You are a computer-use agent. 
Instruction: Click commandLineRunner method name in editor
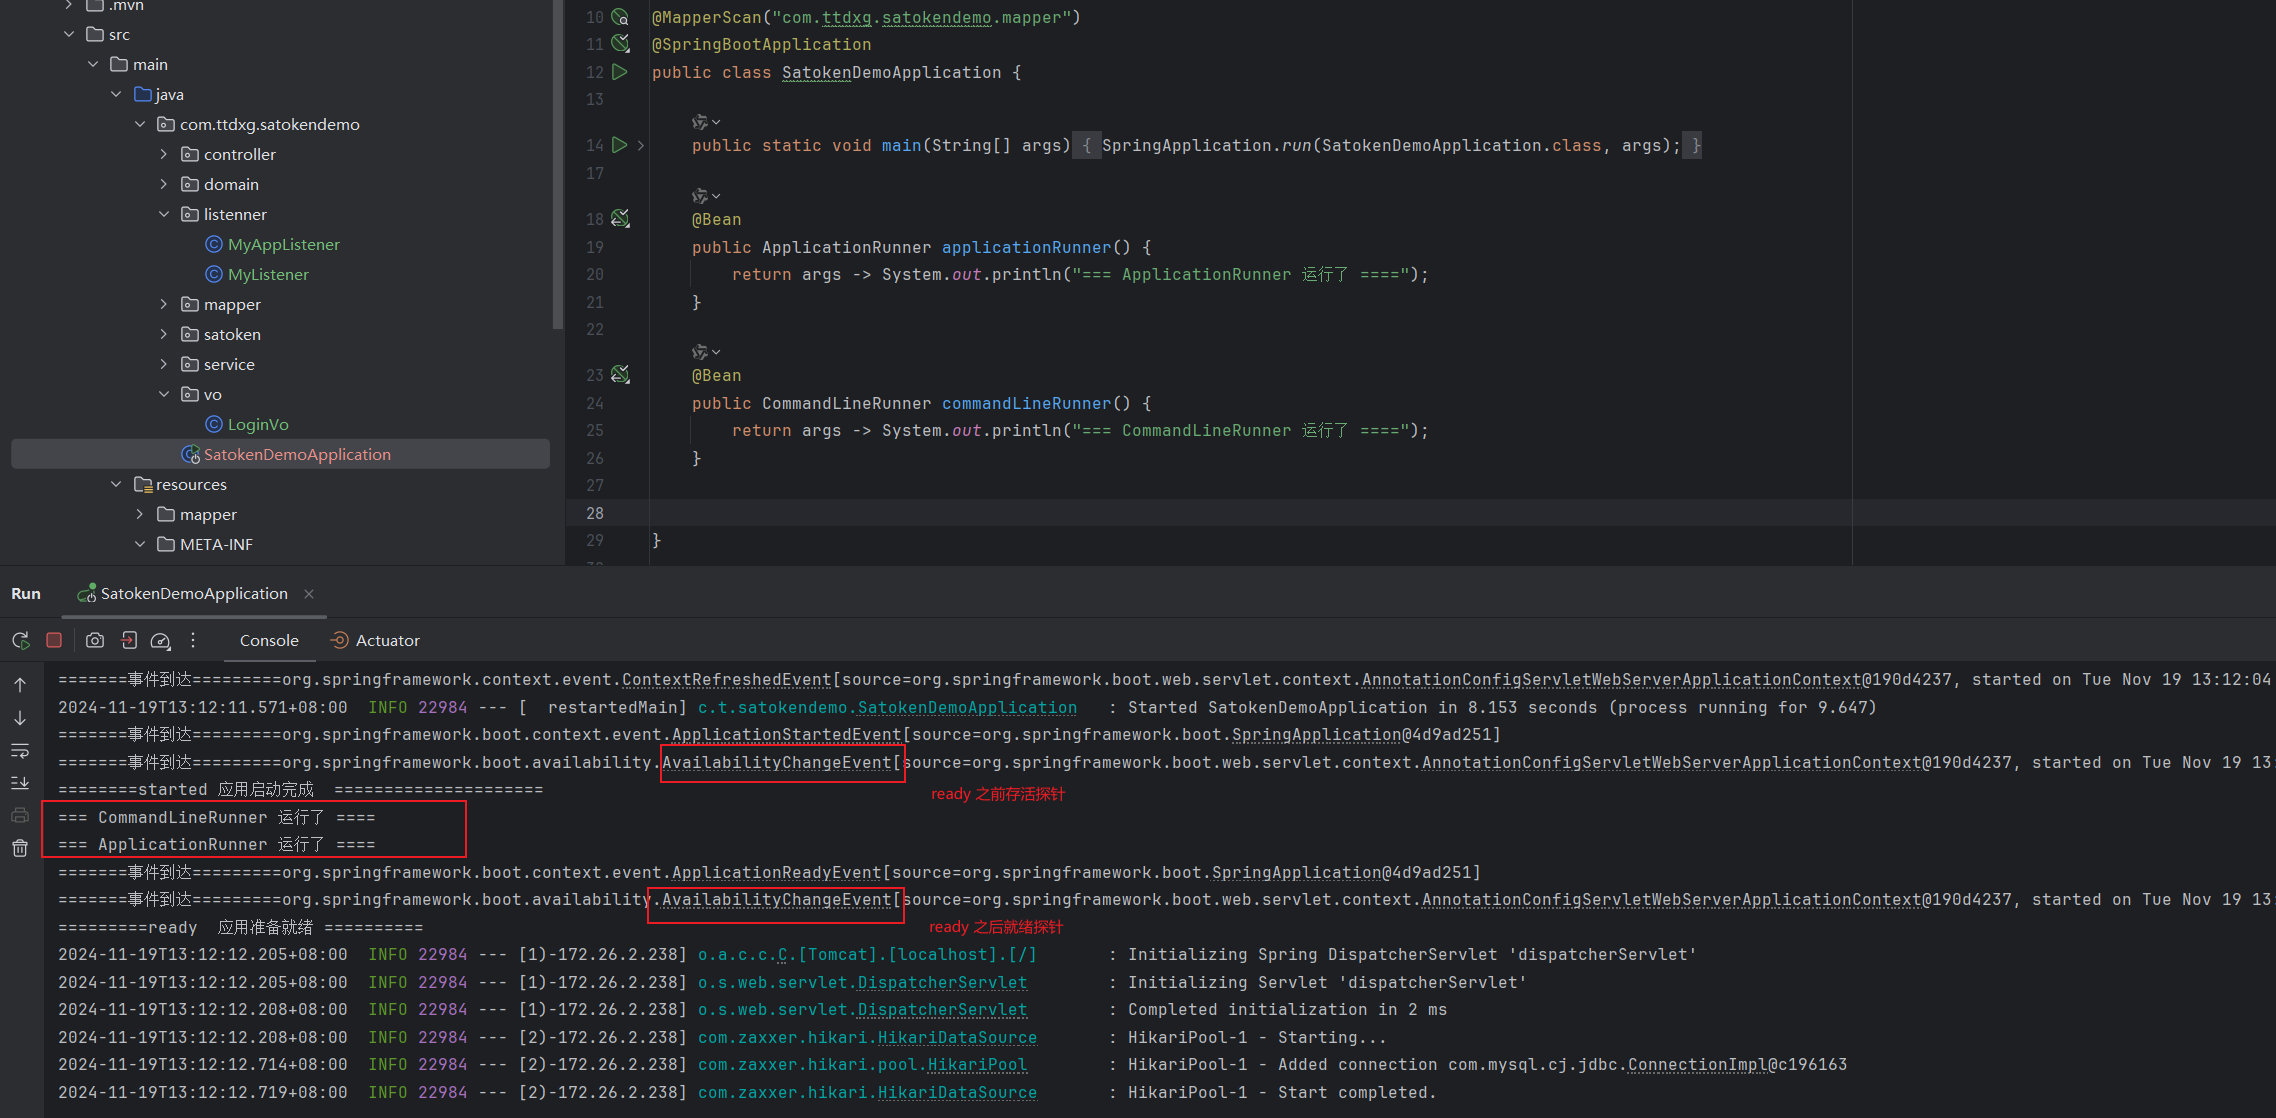[x=1026, y=403]
